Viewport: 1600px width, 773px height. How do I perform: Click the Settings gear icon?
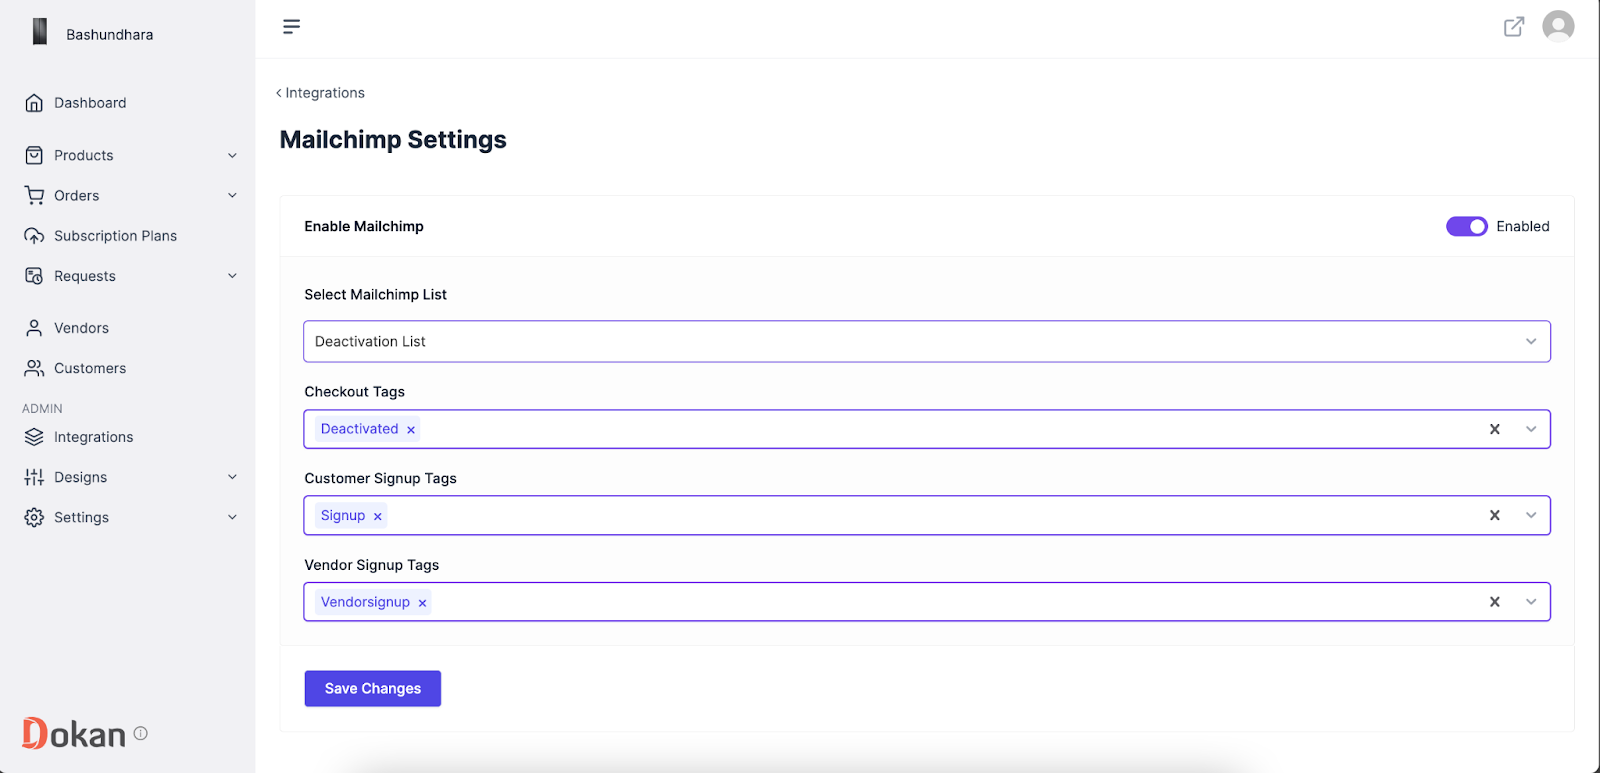(x=34, y=517)
